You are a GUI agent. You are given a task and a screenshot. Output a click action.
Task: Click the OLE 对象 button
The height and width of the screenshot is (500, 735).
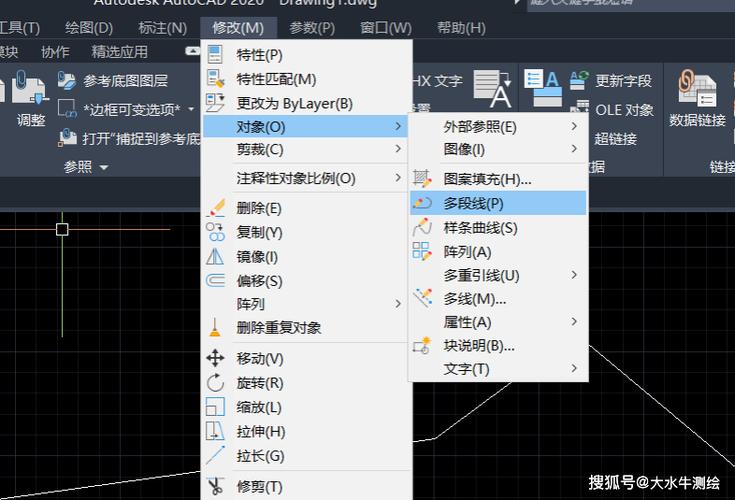[624, 110]
